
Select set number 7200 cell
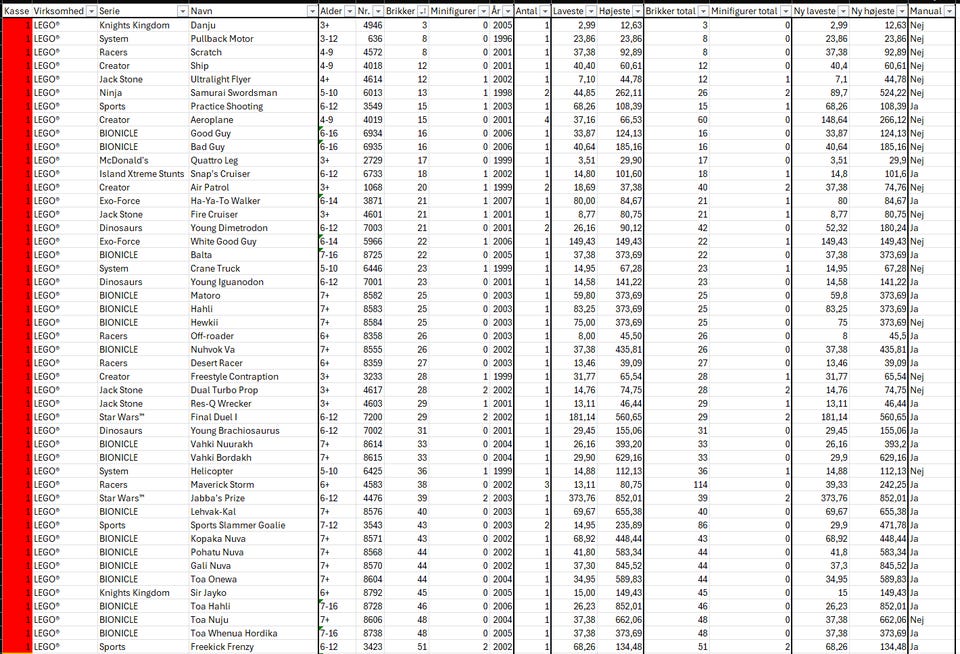[370, 417]
